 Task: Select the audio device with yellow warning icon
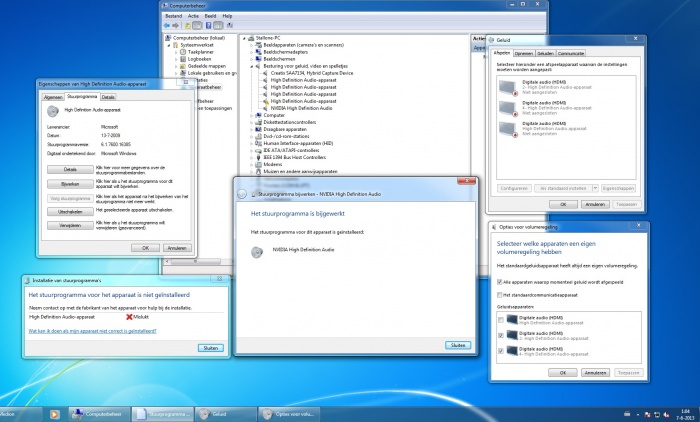pos(300,101)
